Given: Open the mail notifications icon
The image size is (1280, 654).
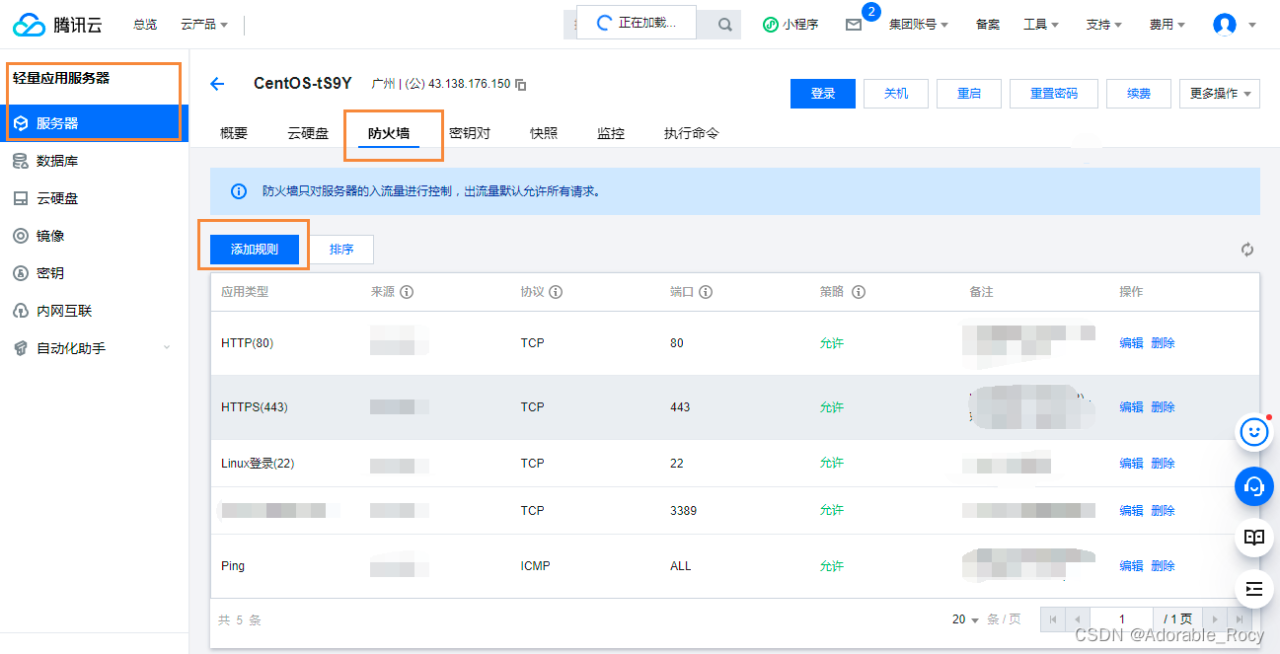Looking at the screenshot, I should point(853,25).
